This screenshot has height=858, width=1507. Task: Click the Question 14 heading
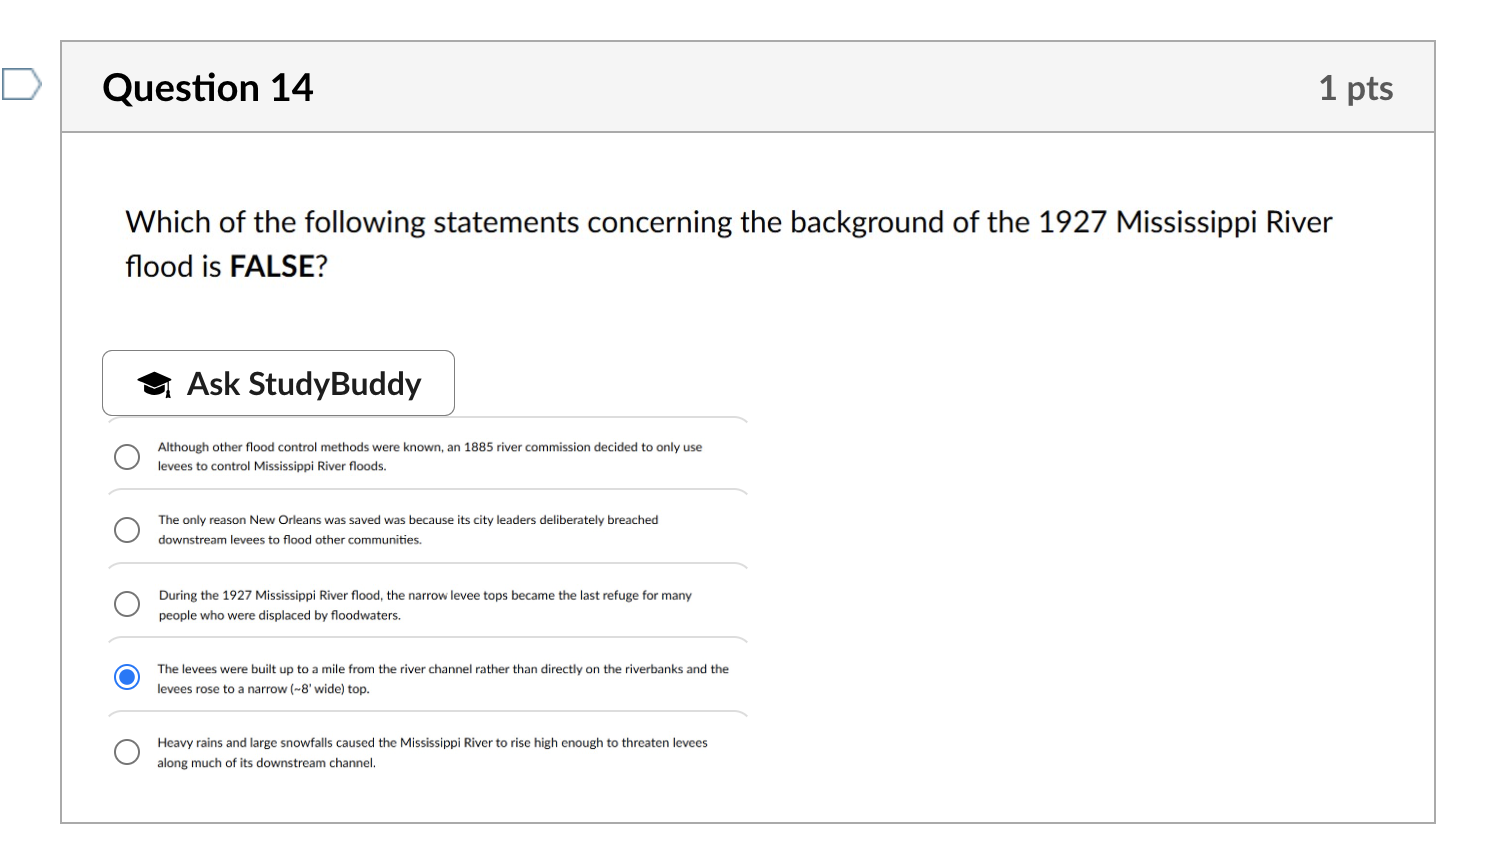pyautogui.click(x=207, y=88)
